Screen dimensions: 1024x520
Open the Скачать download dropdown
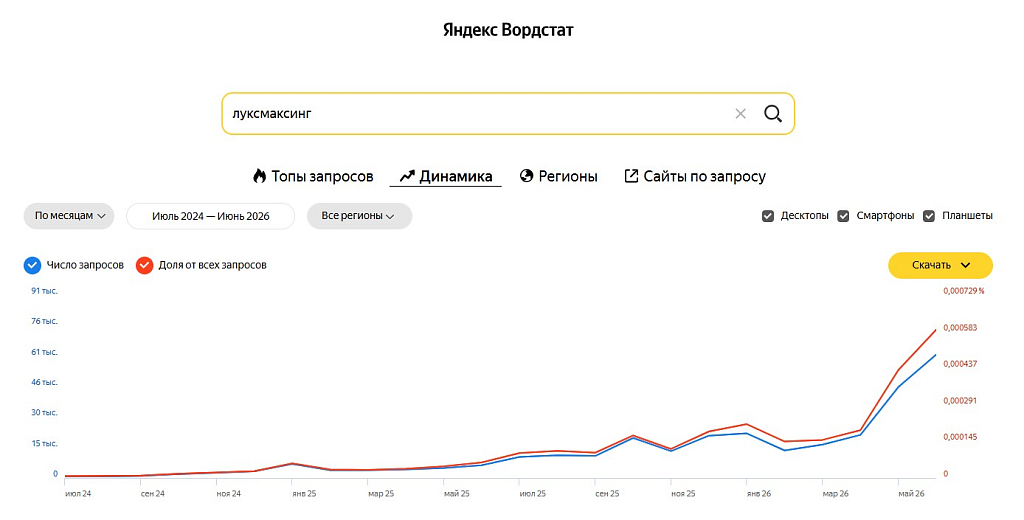pyautogui.click(x=940, y=265)
